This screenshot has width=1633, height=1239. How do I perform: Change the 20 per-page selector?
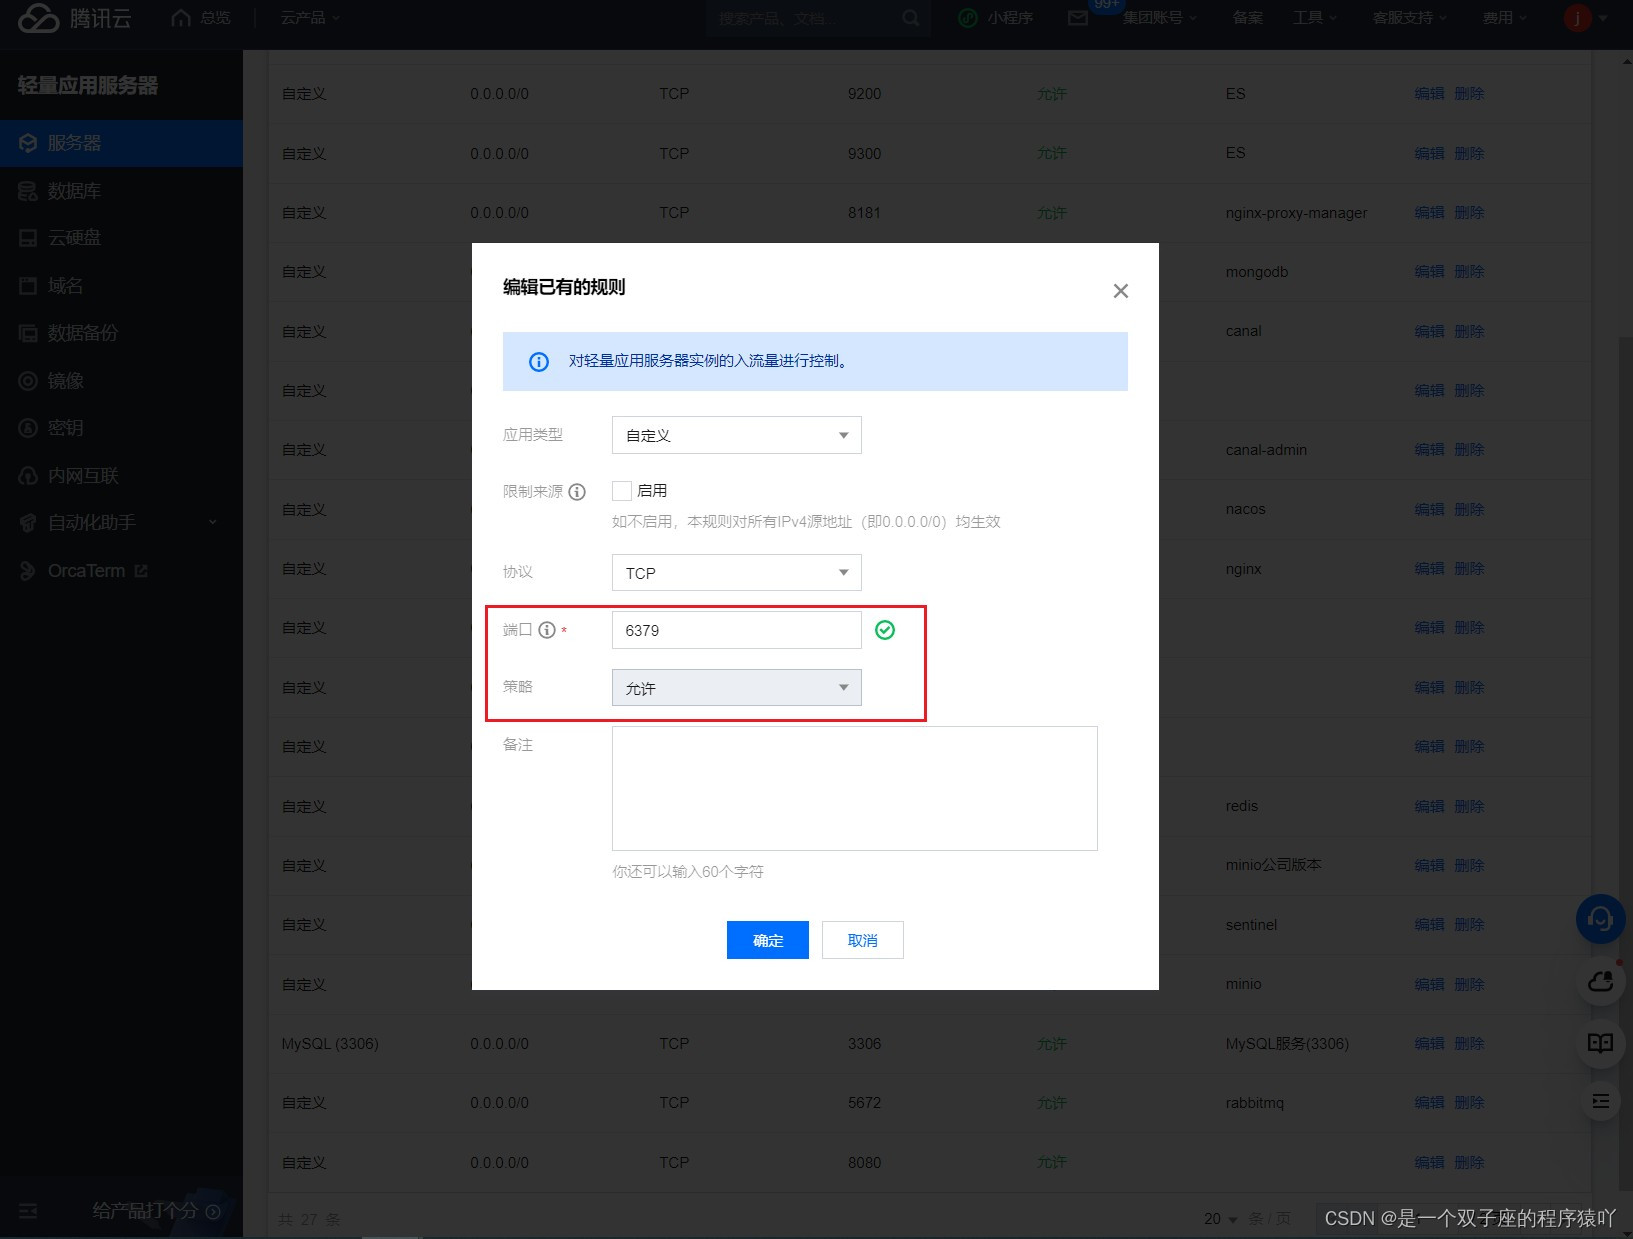(1221, 1219)
